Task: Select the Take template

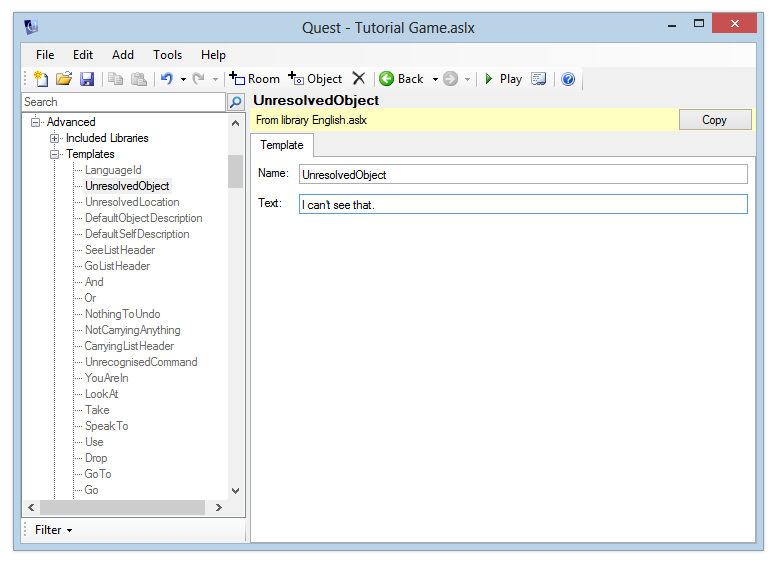Action: click(x=97, y=410)
